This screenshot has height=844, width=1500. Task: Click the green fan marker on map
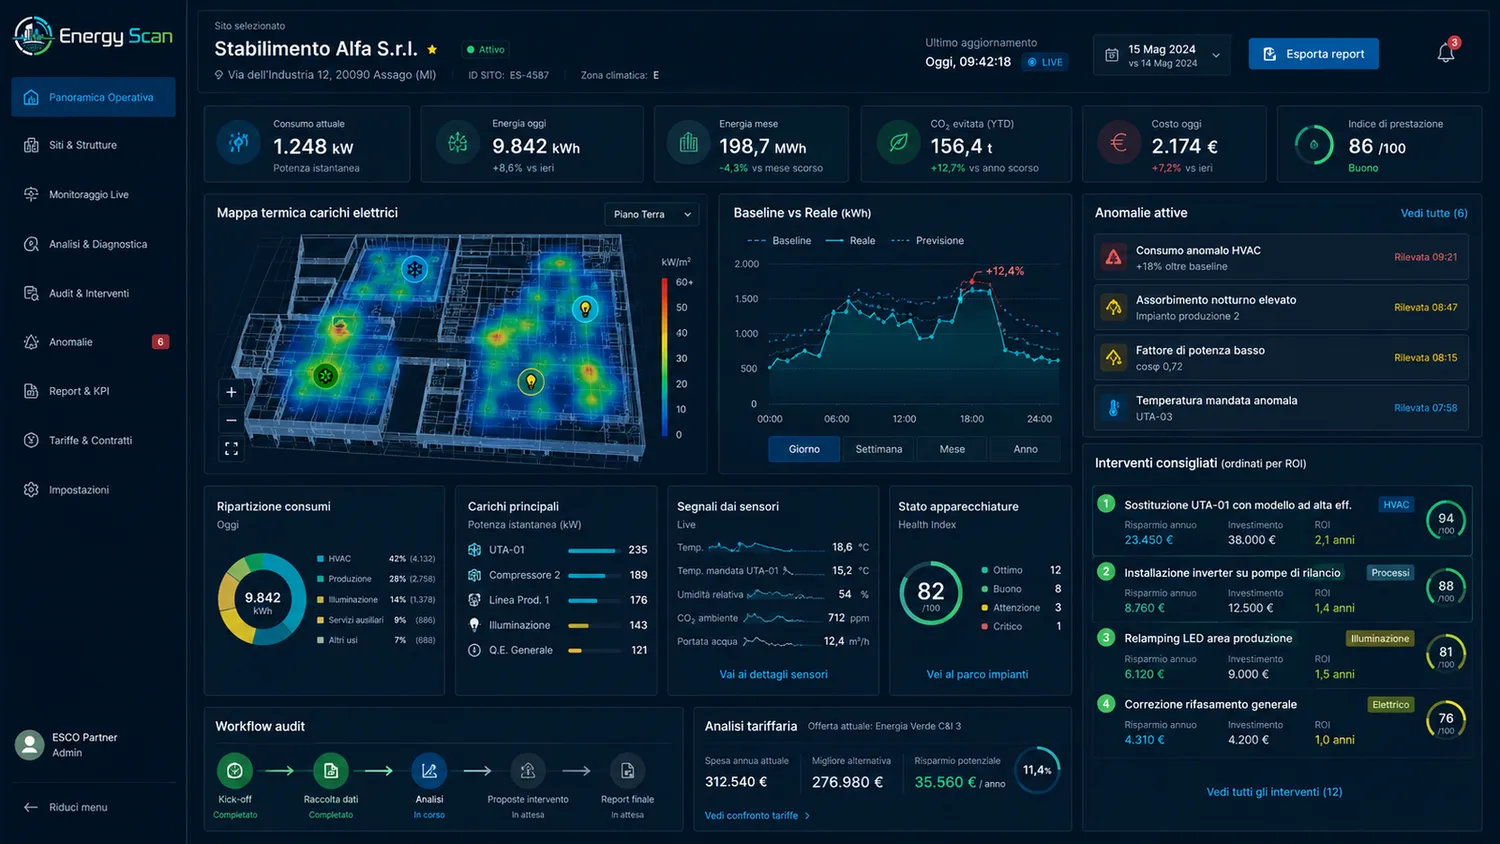325,376
